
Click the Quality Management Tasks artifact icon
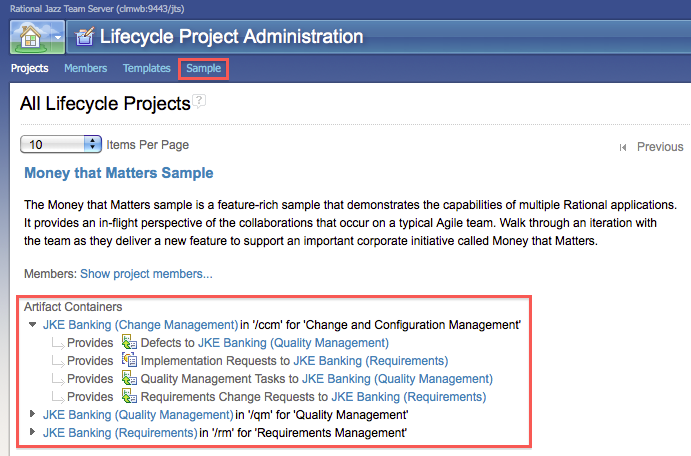coord(128,379)
